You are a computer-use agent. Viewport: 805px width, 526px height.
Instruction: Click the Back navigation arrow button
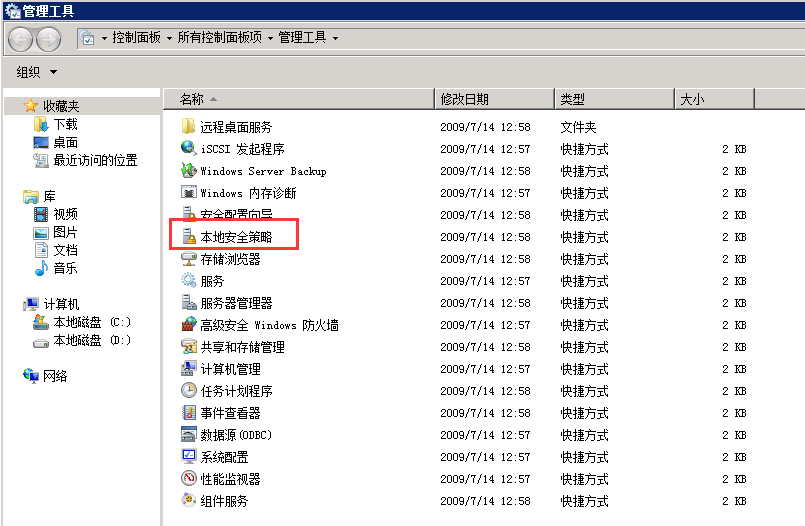click(21, 38)
